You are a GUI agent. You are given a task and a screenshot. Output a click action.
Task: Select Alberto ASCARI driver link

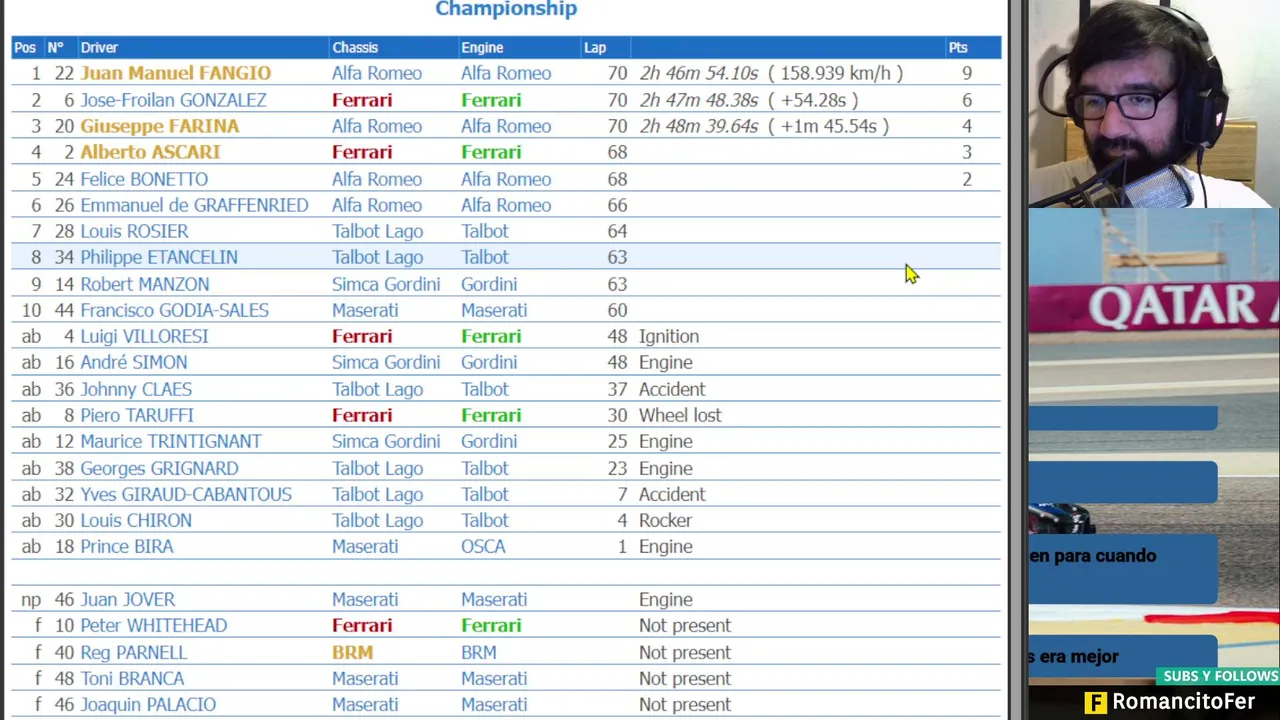tap(150, 152)
